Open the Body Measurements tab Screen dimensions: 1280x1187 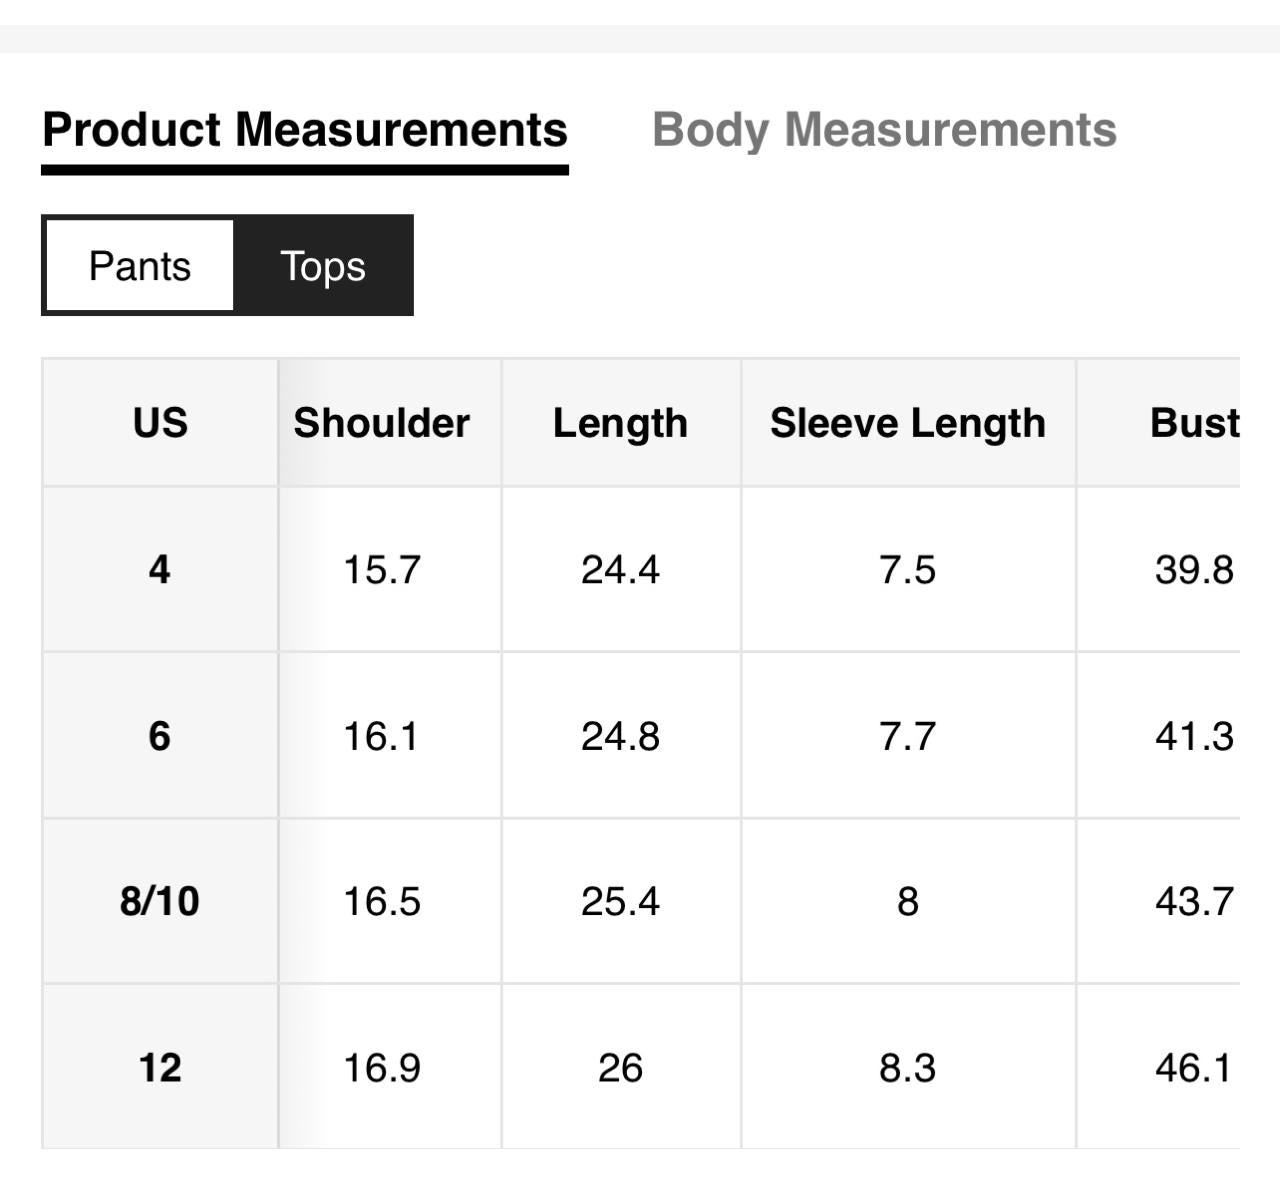(x=884, y=131)
